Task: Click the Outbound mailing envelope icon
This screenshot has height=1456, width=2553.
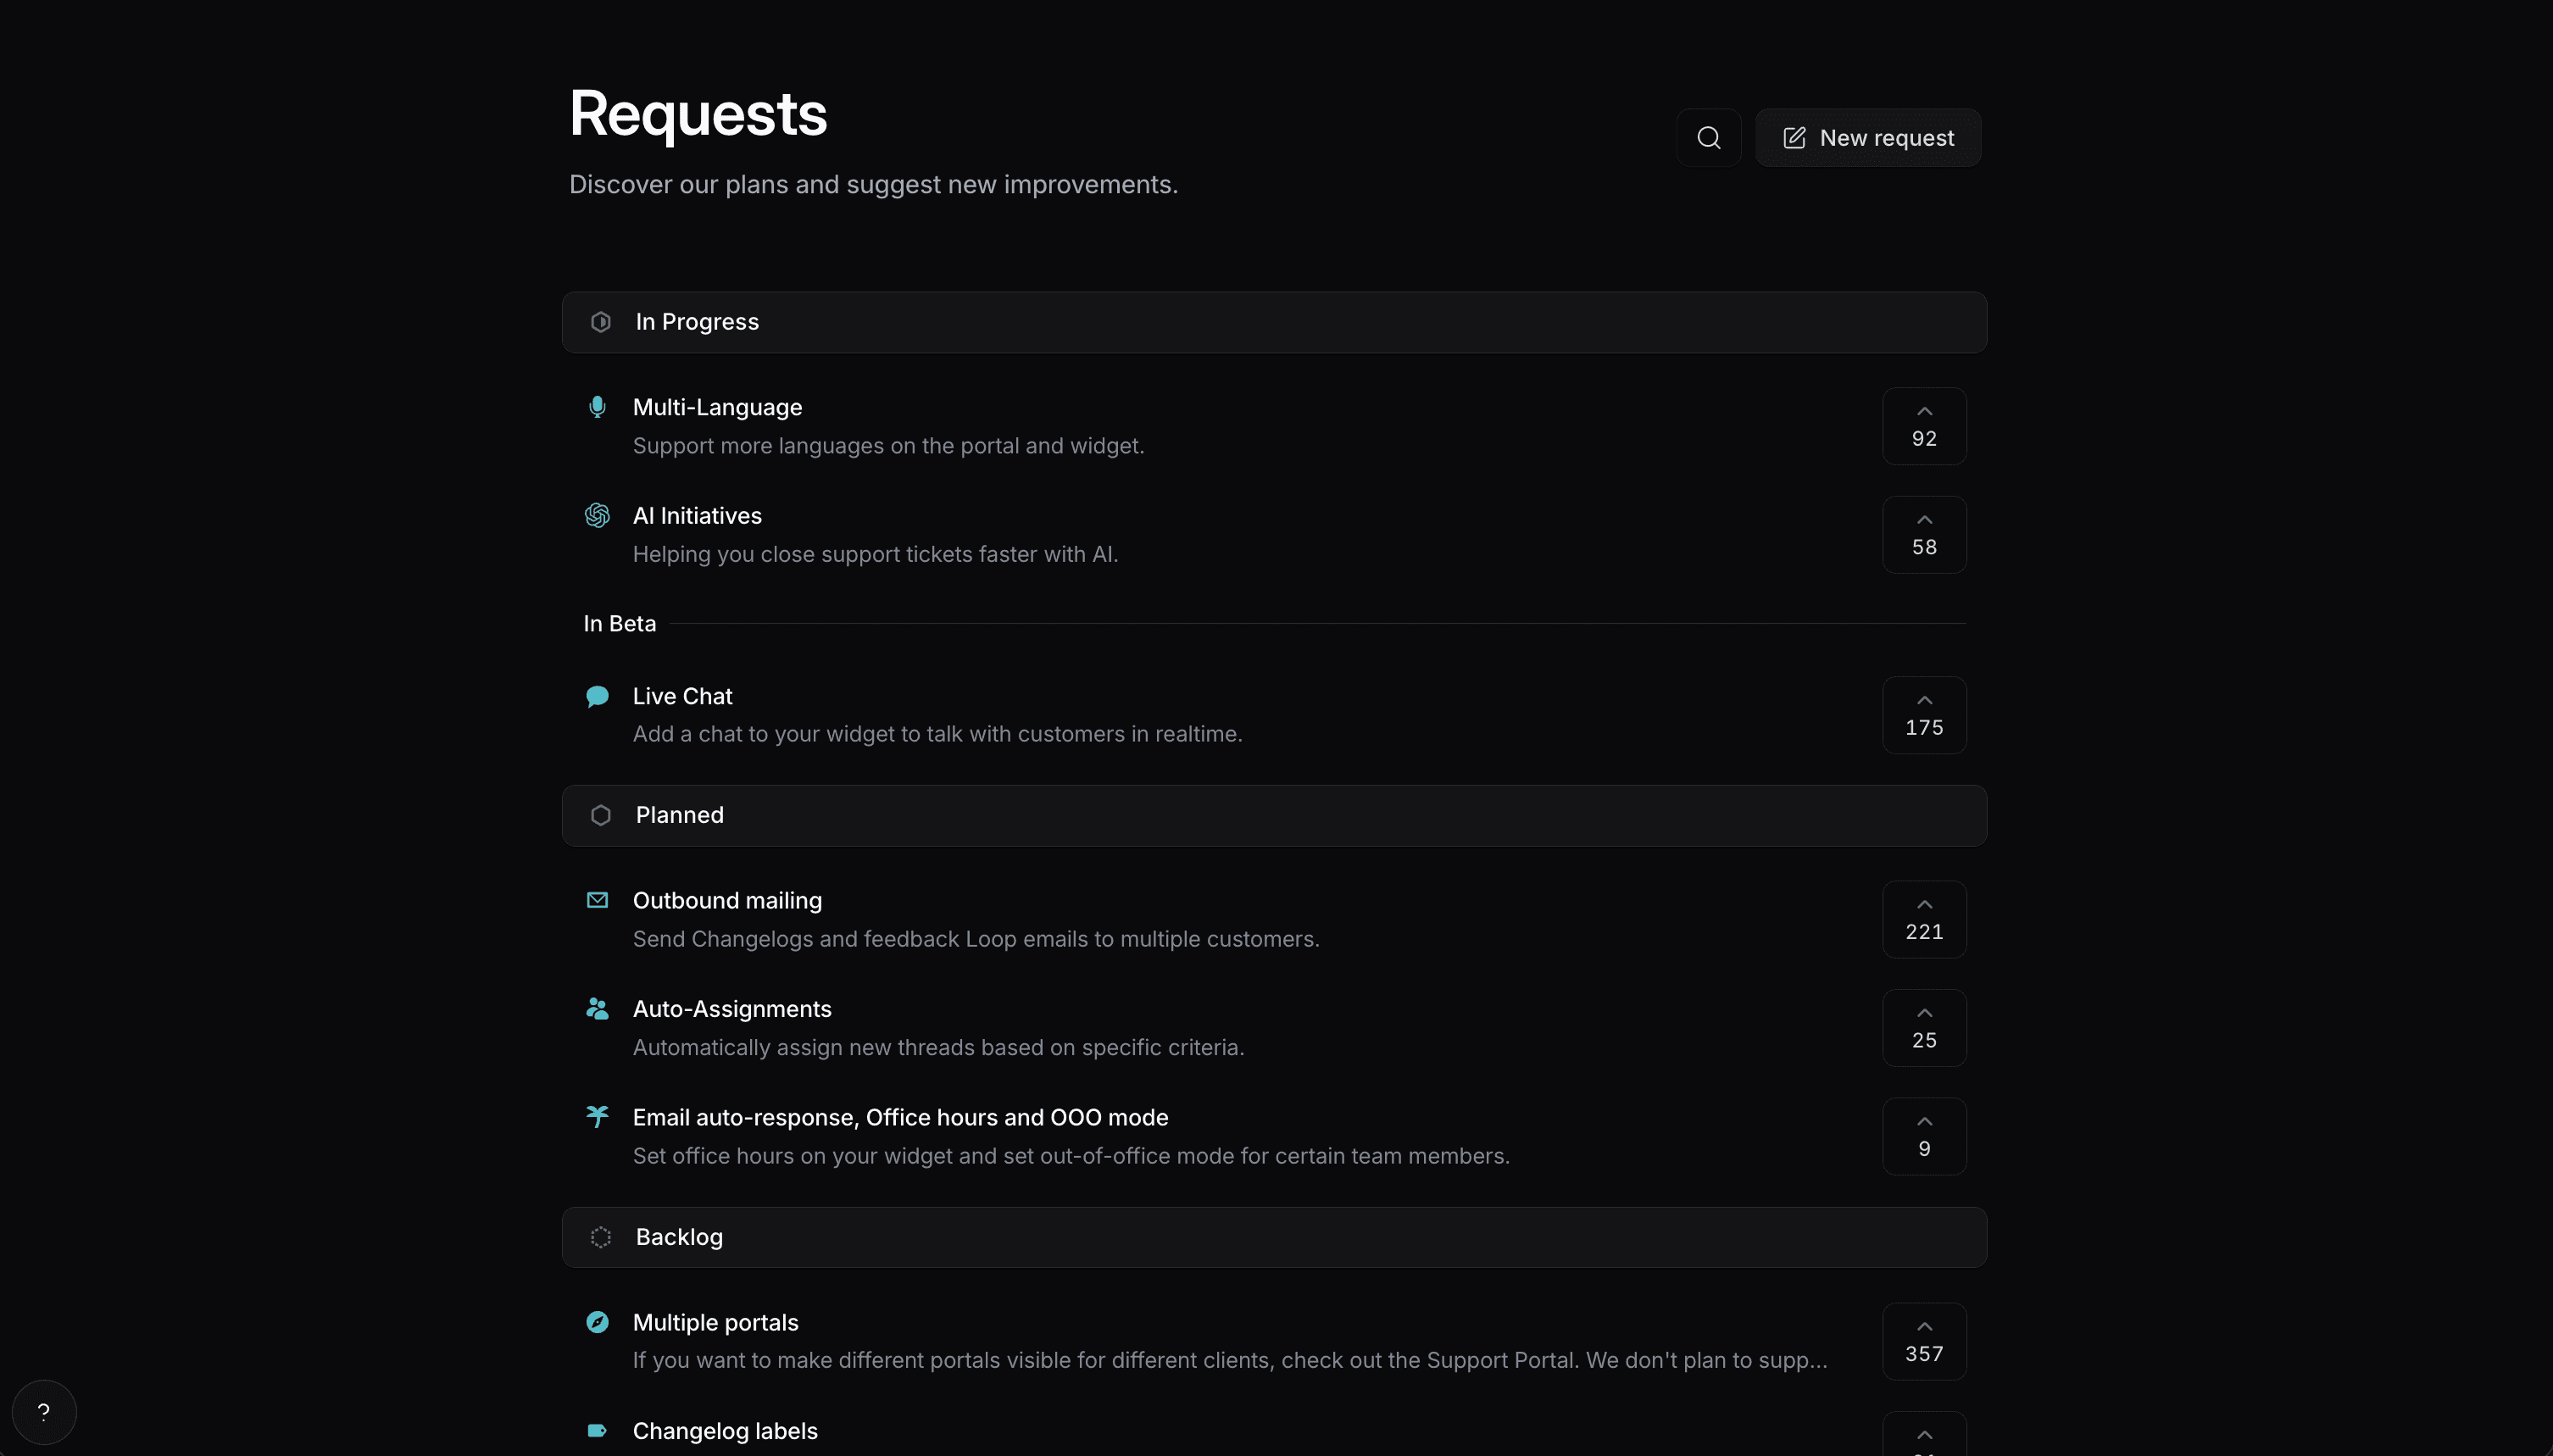Action: pyautogui.click(x=597, y=900)
